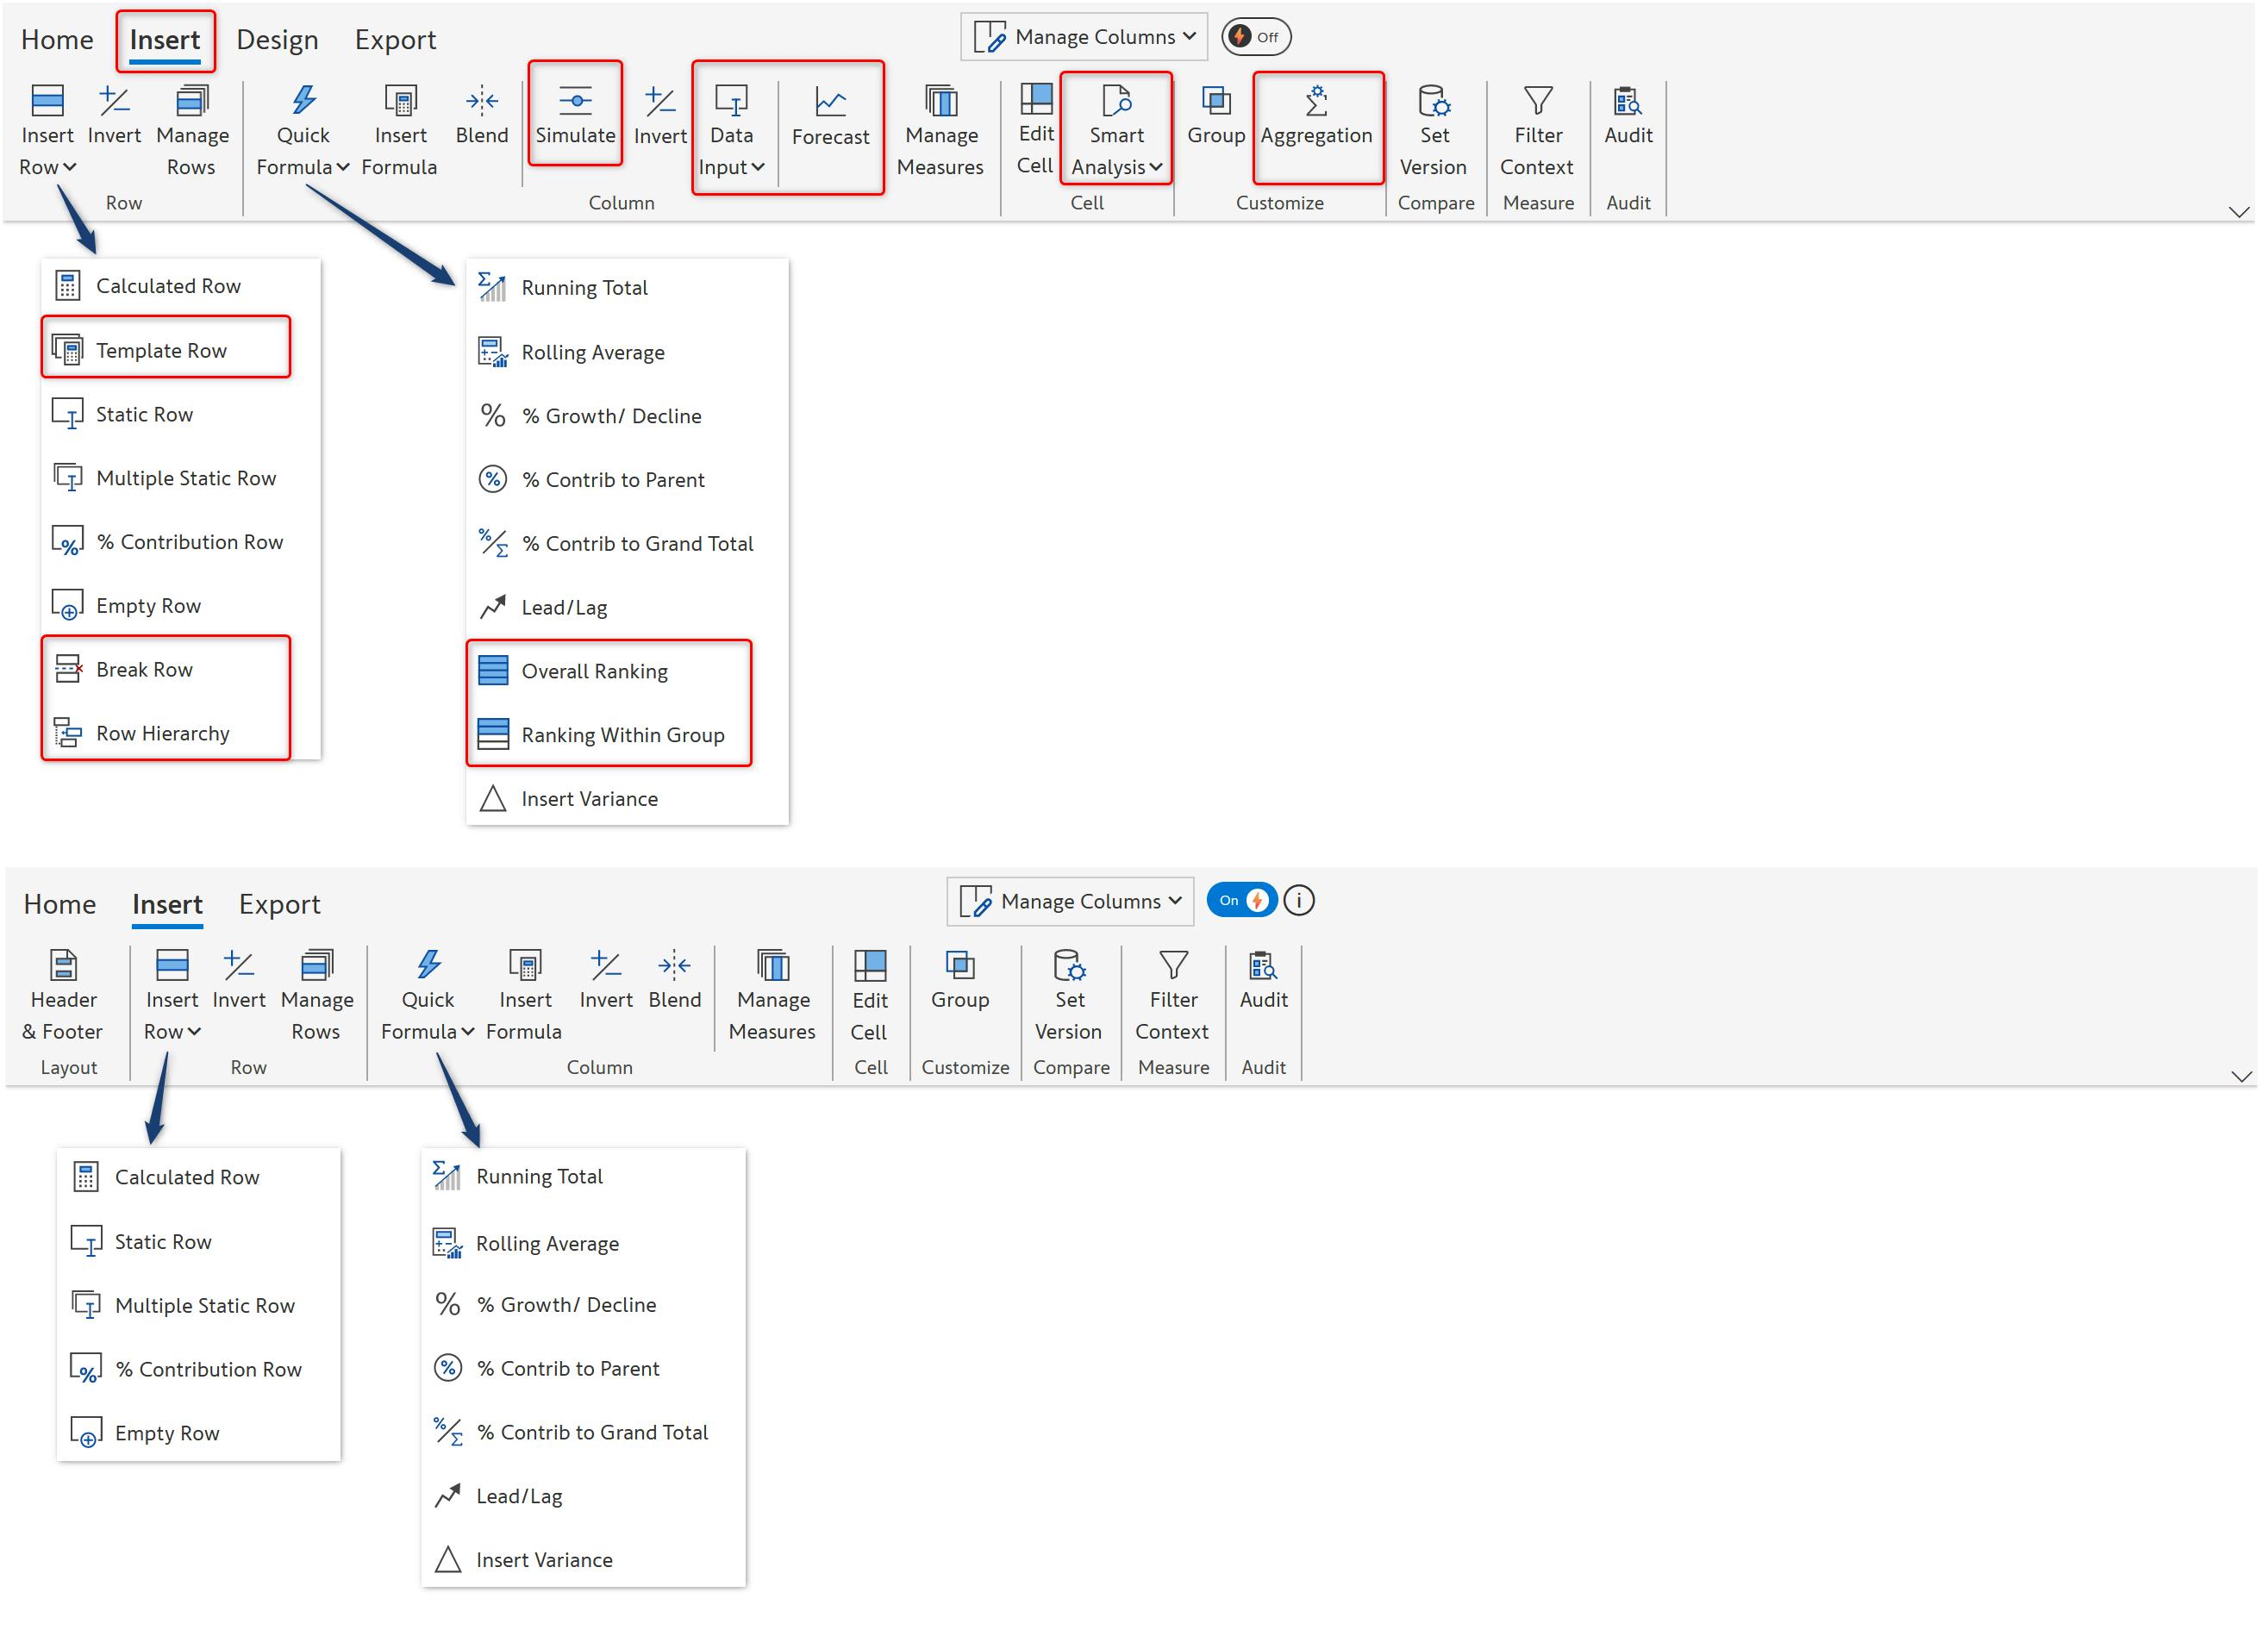Click the info circle icon beside On toggle
The image size is (2268, 1636).
1298,901
